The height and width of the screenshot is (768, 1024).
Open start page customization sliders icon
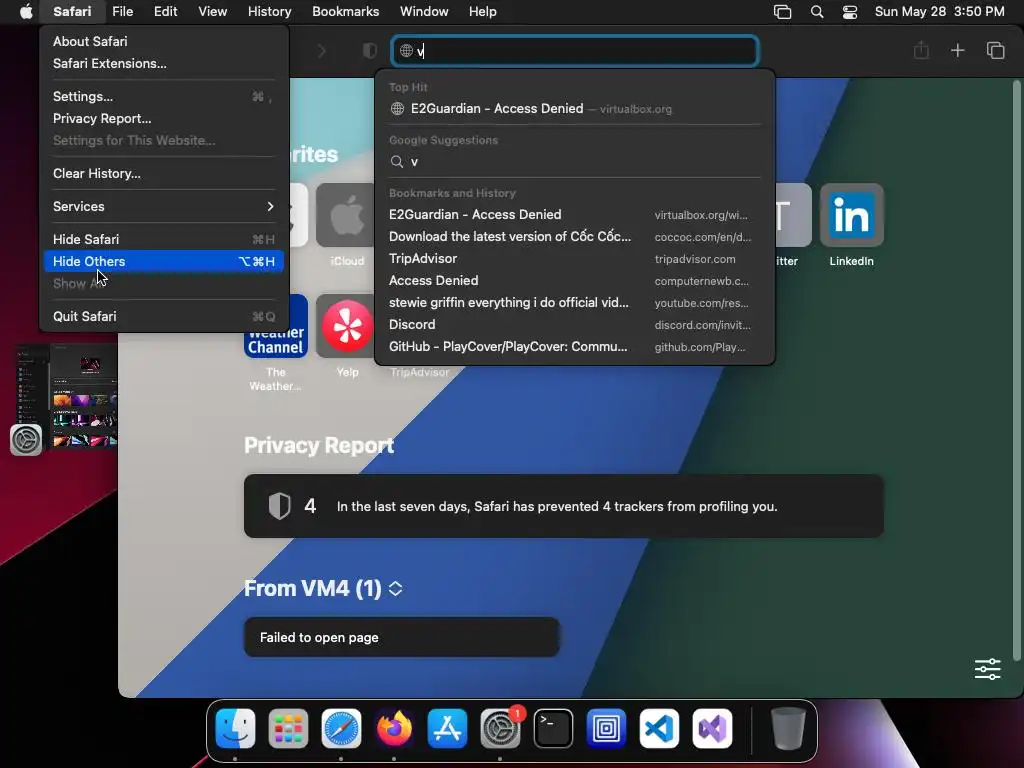(x=987, y=669)
